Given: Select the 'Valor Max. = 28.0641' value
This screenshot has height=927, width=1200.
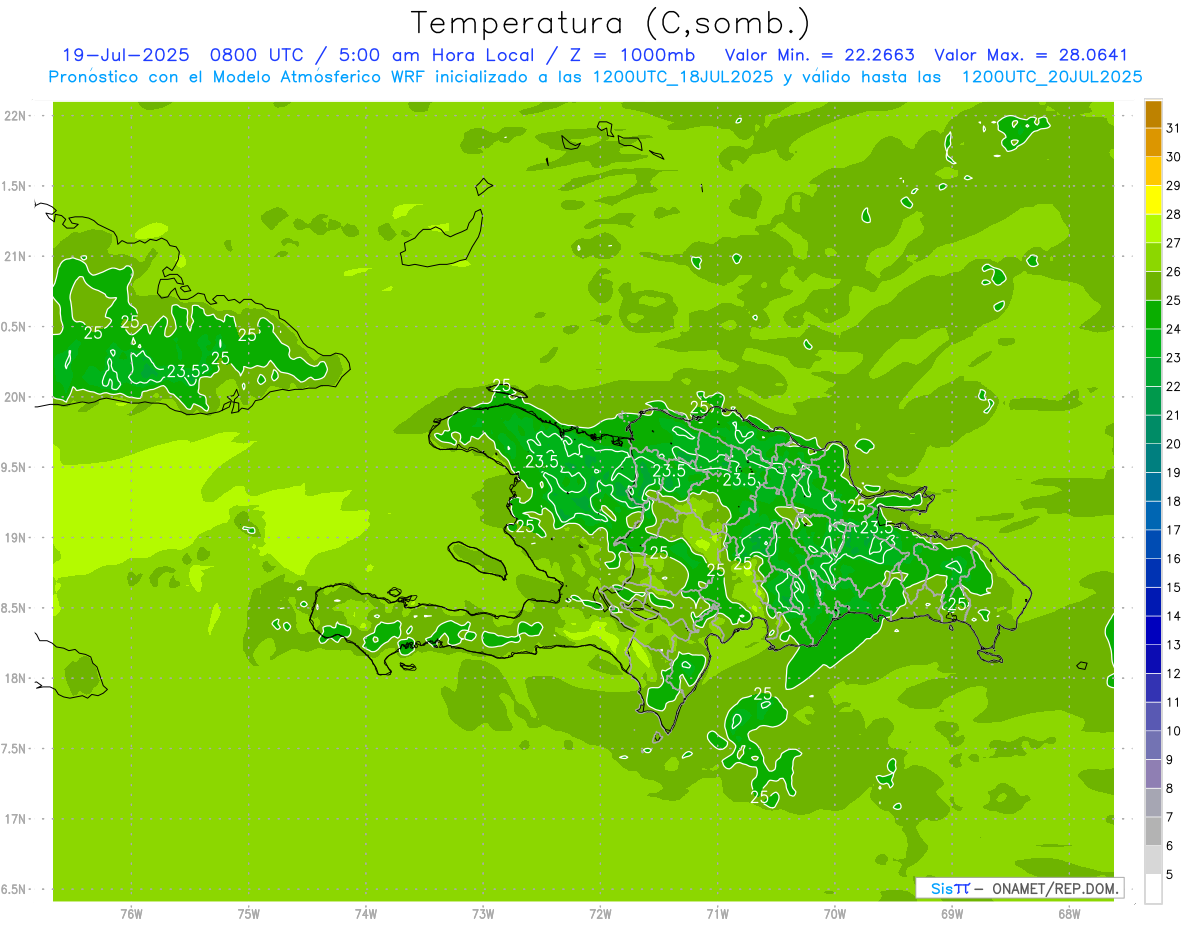Looking at the screenshot, I should coord(1031,55).
